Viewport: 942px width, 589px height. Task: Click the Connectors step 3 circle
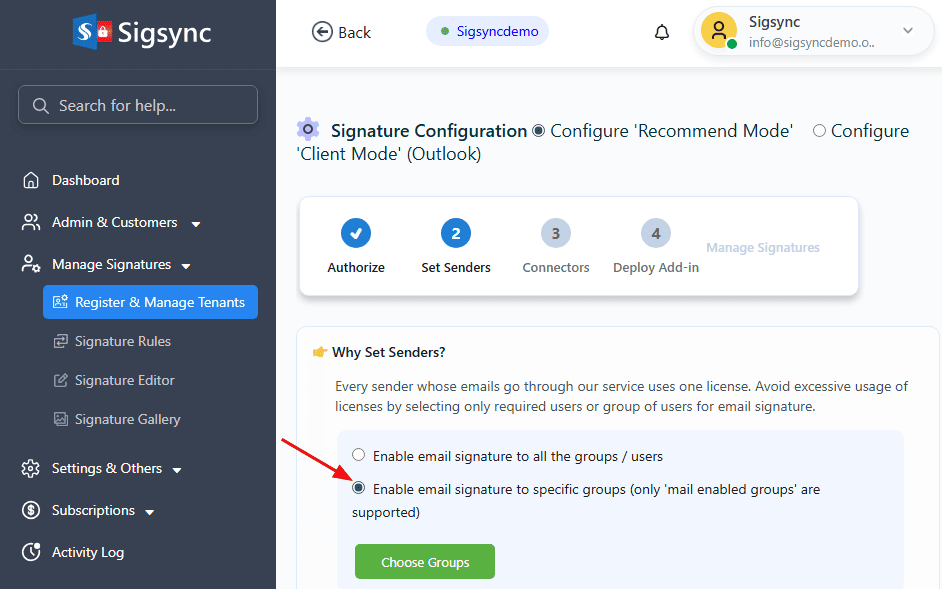pyautogui.click(x=556, y=234)
